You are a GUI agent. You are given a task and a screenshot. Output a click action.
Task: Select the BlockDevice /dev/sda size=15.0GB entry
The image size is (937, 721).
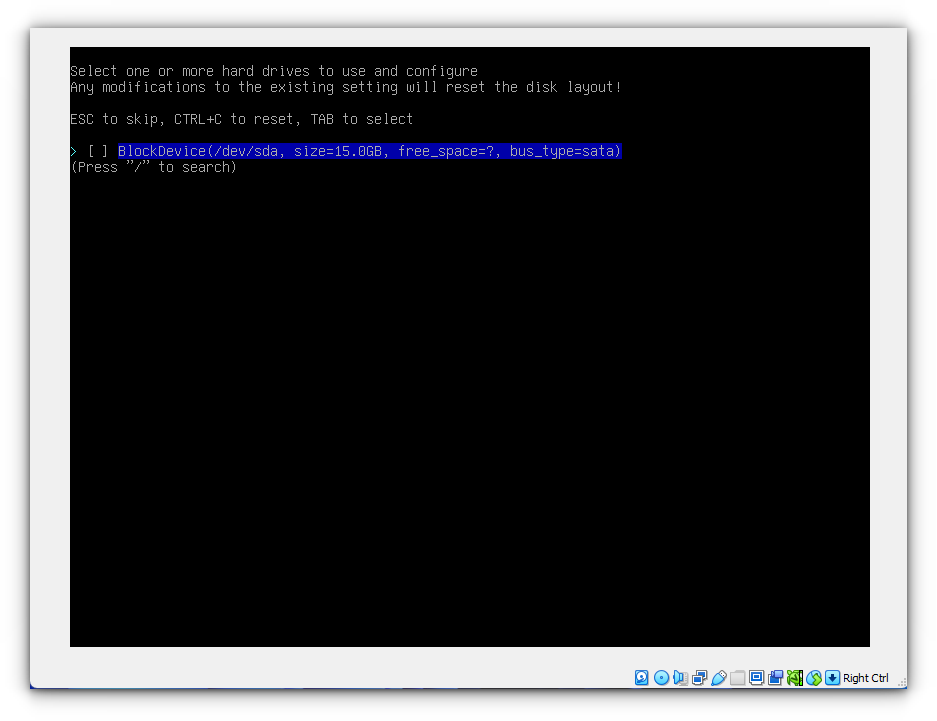(x=369, y=151)
